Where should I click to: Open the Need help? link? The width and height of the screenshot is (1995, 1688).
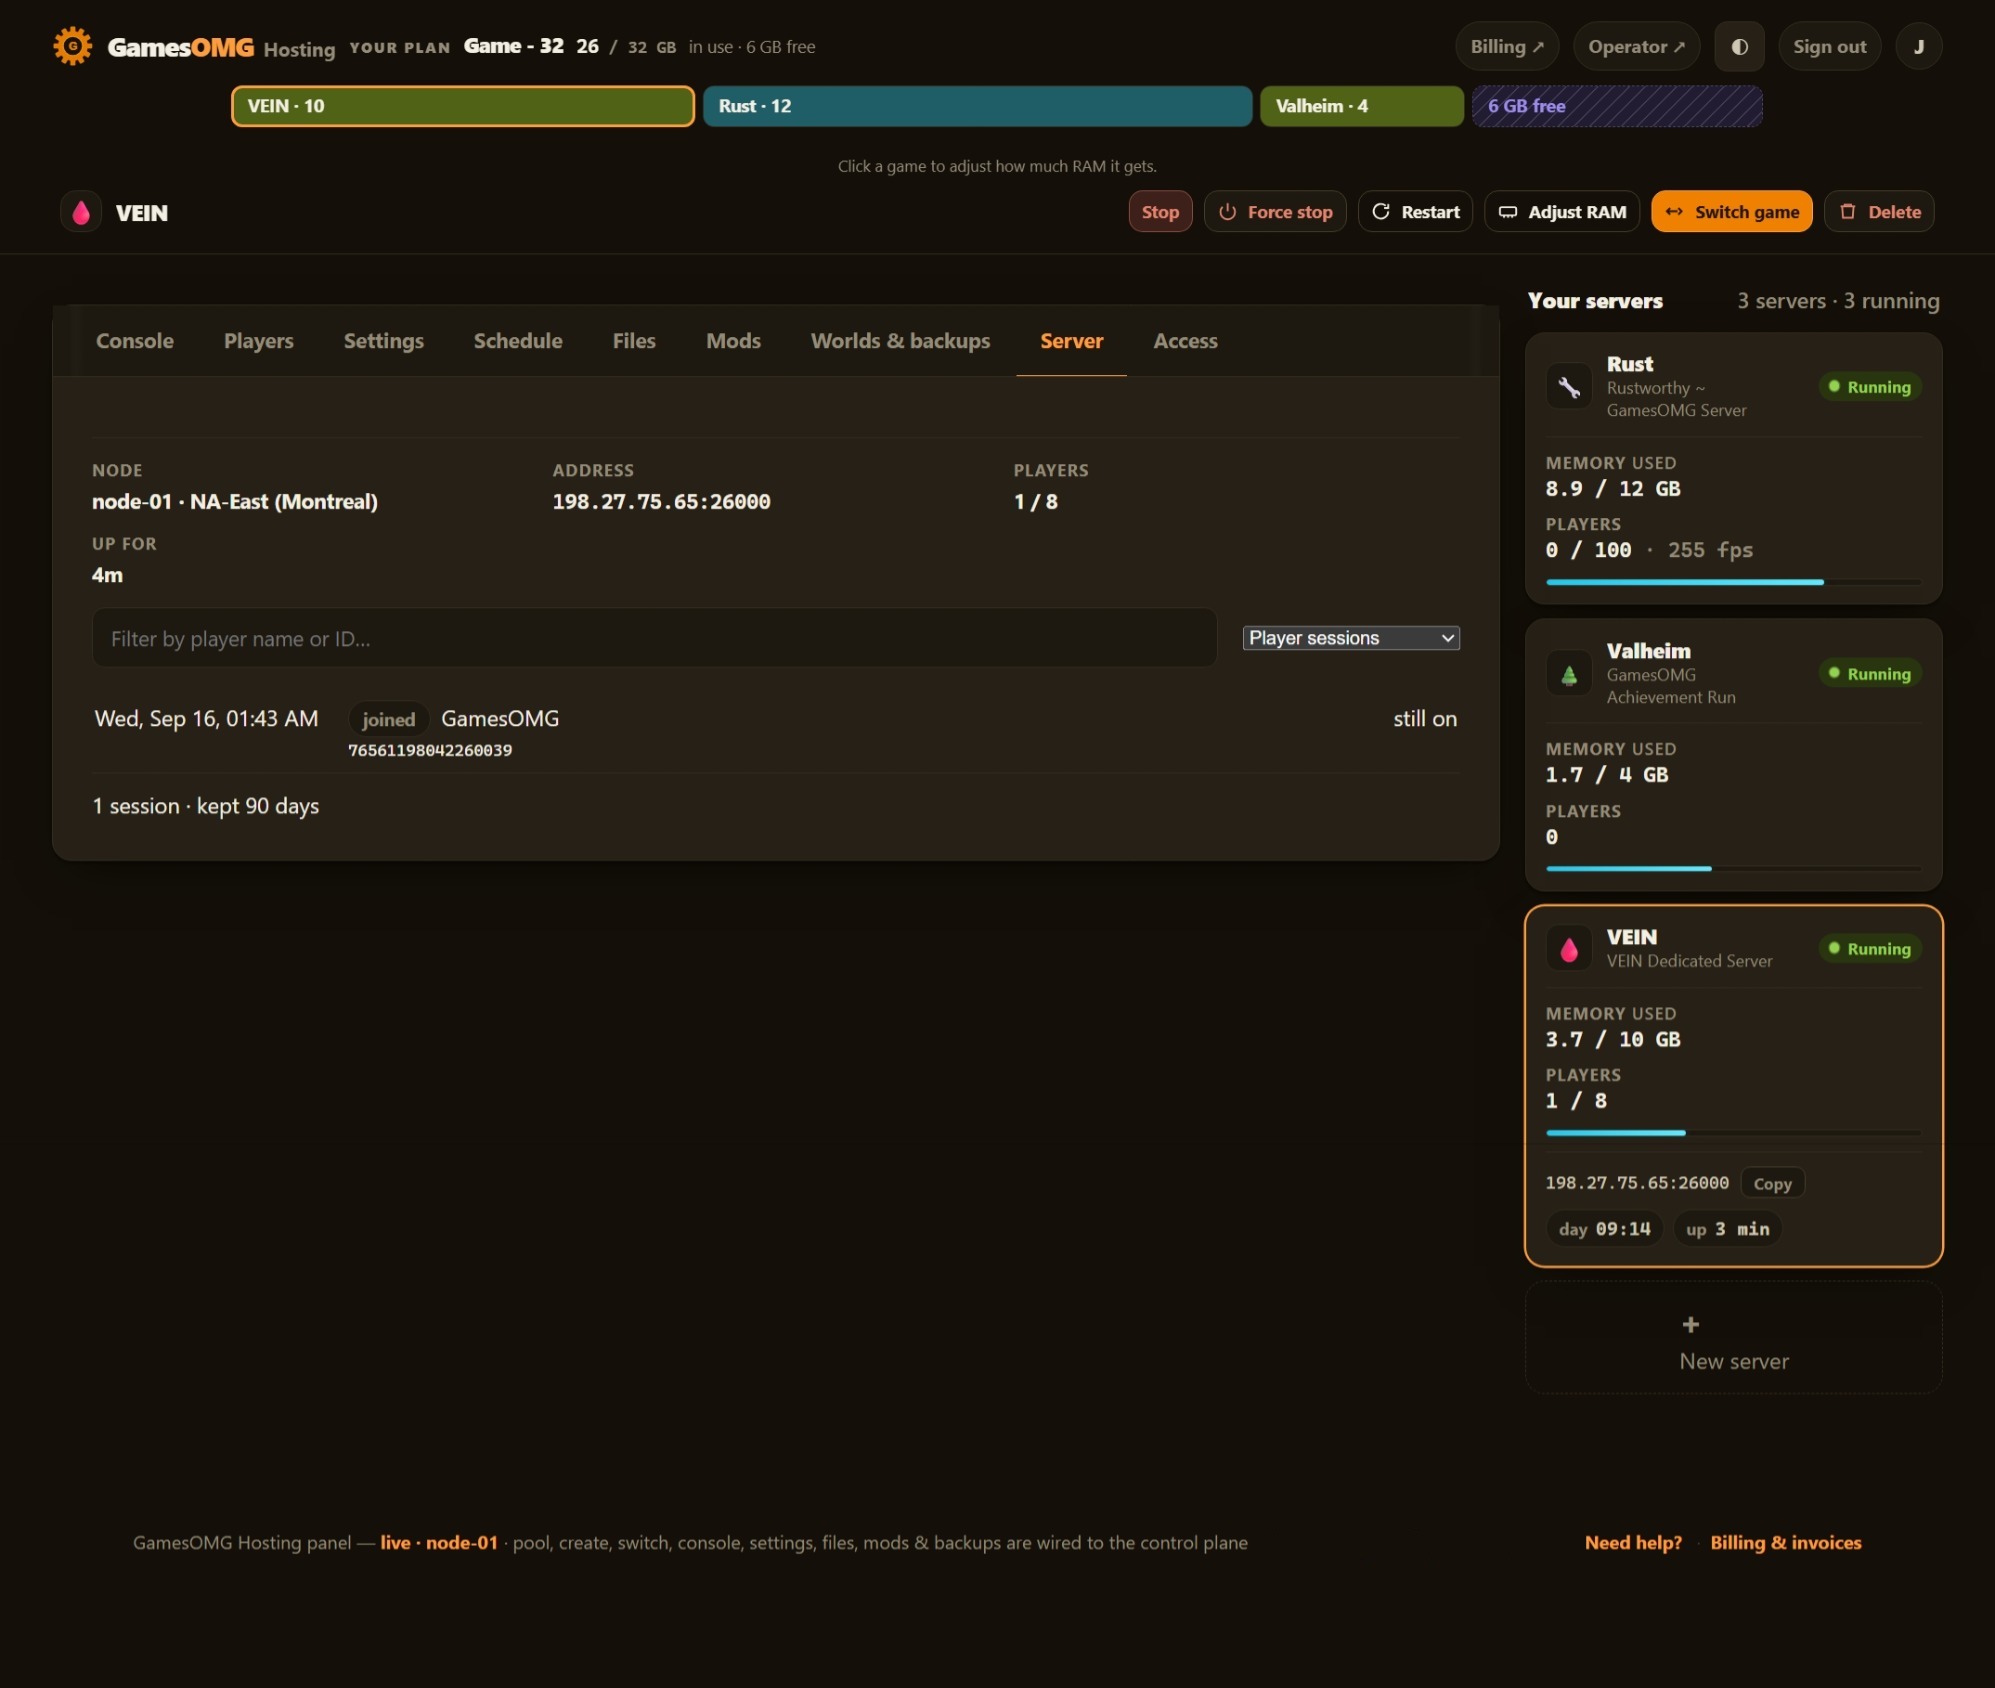[x=1633, y=1543]
